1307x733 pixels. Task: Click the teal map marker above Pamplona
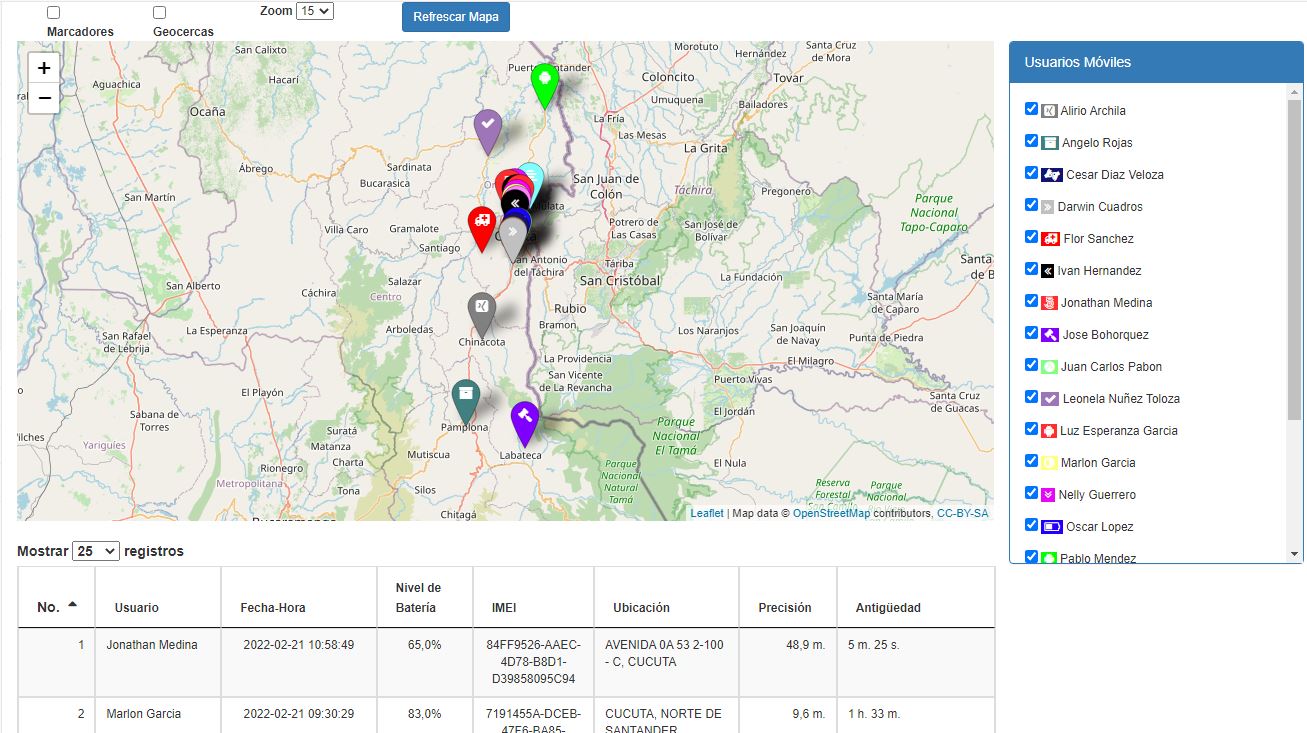coord(465,397)
